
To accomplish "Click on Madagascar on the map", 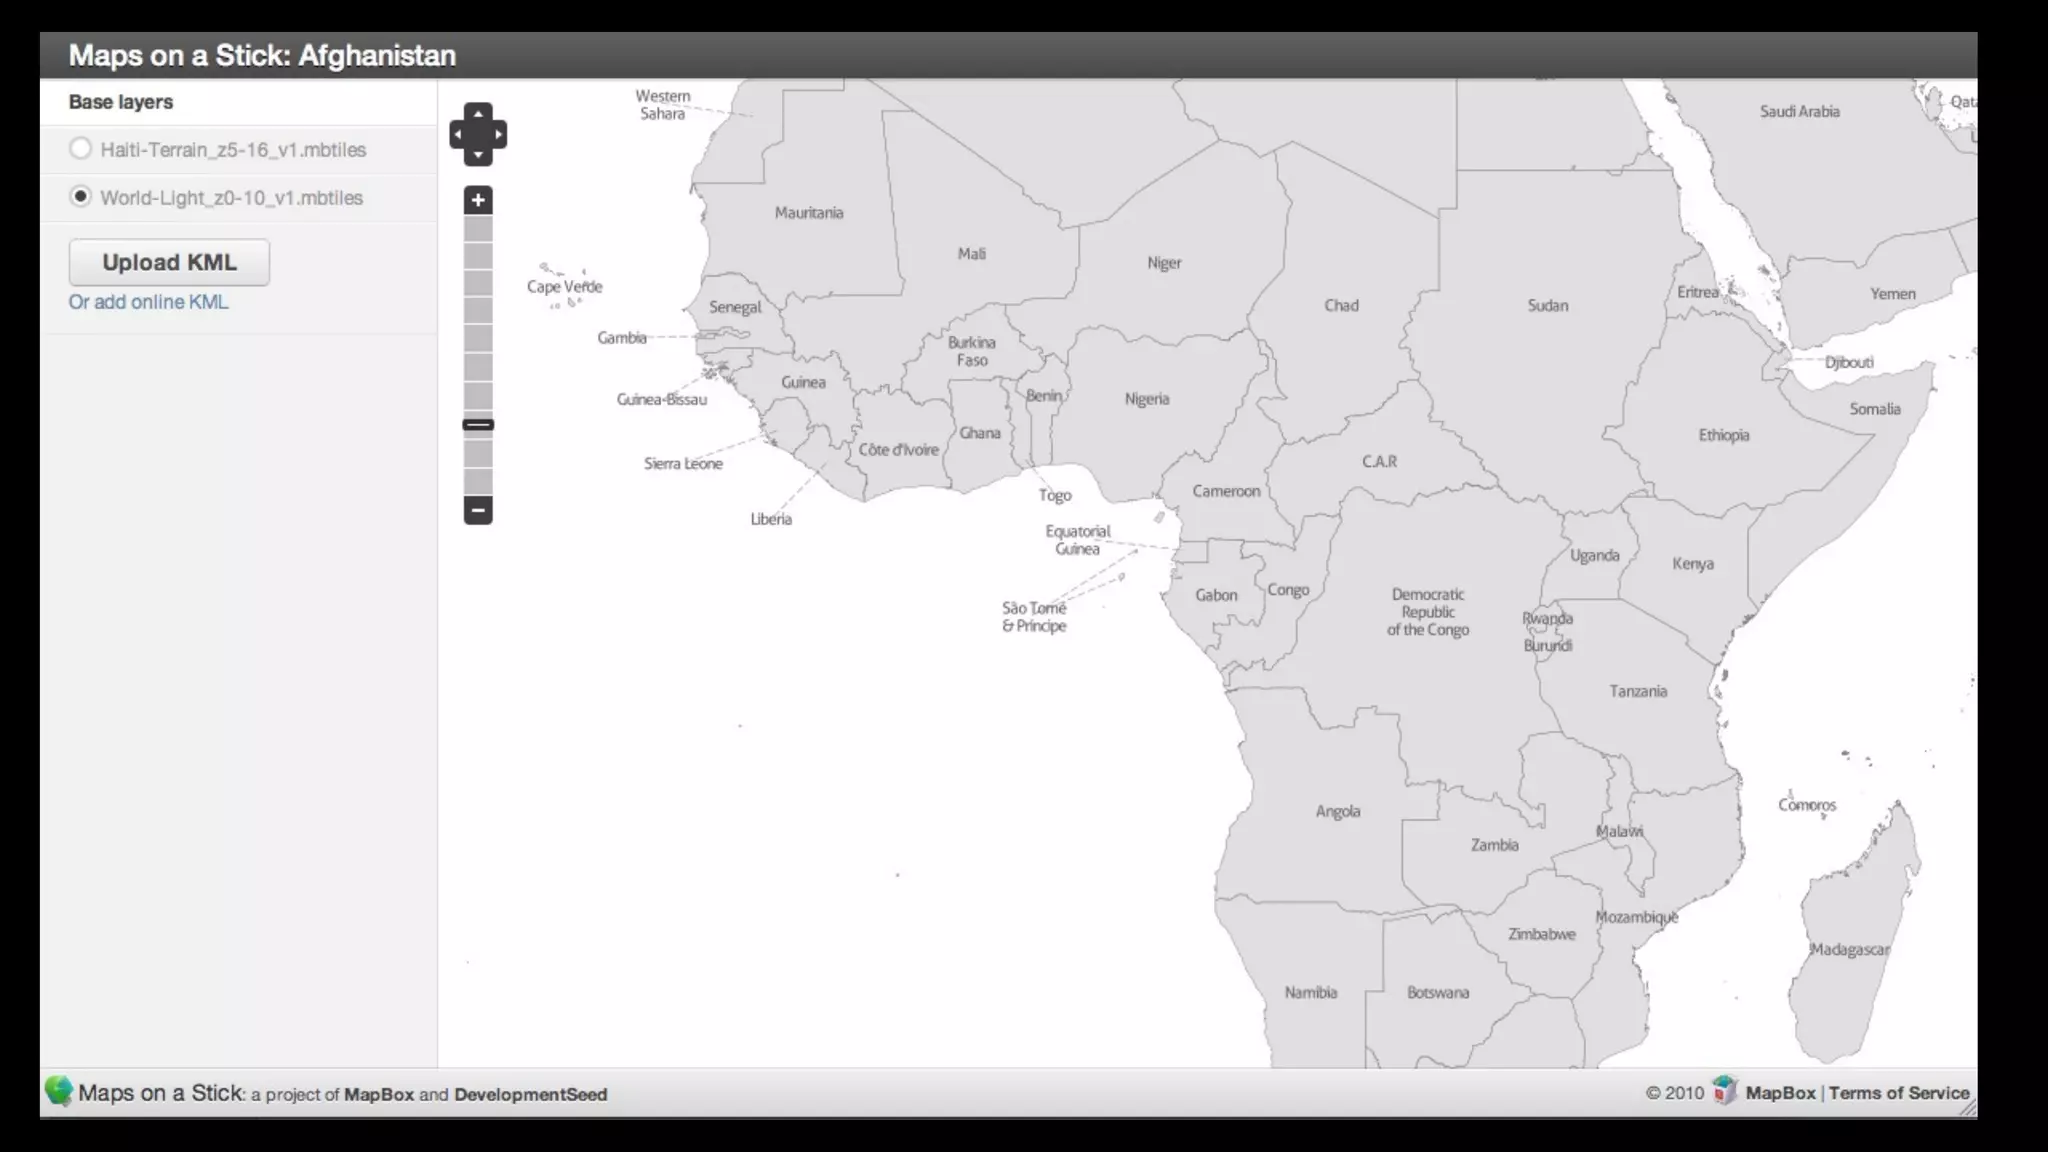I will coord(1850,949).
